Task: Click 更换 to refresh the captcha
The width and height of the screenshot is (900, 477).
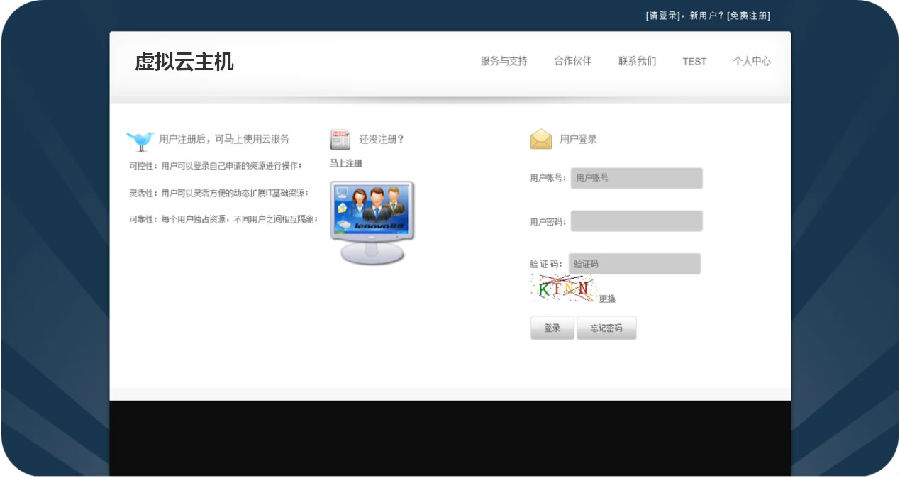Action: click(x=607, y=298)
